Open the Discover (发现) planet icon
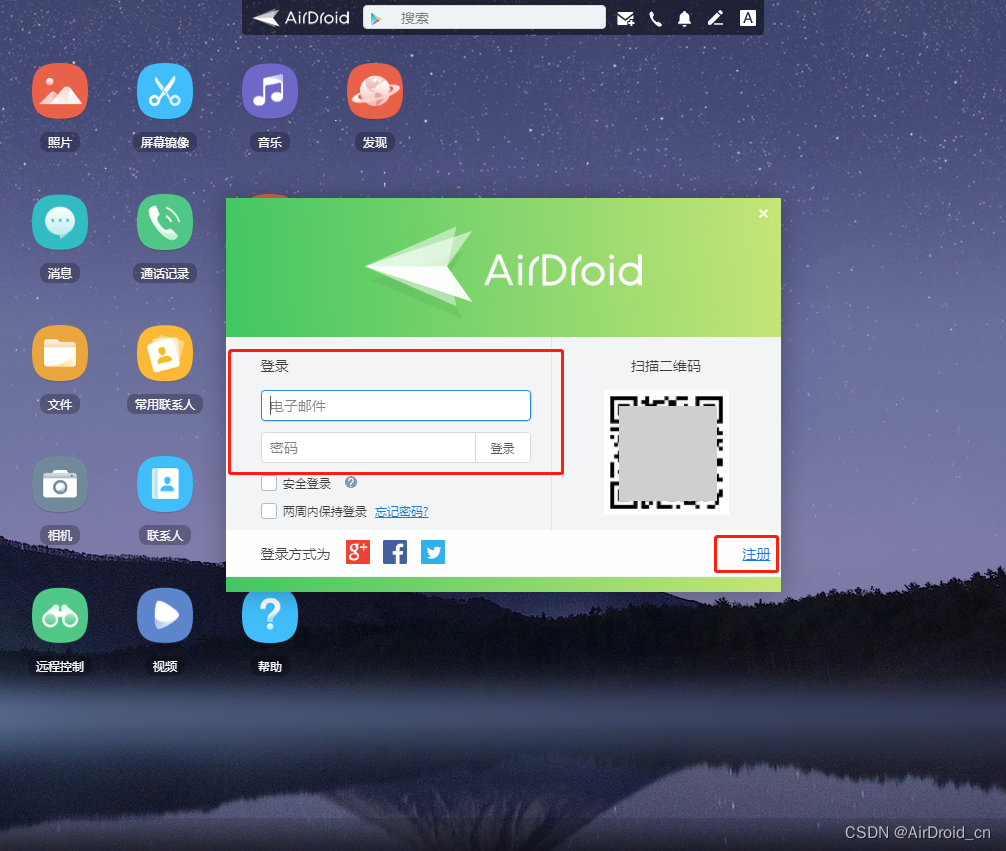 pyautogui.click(x=375, y=90)
